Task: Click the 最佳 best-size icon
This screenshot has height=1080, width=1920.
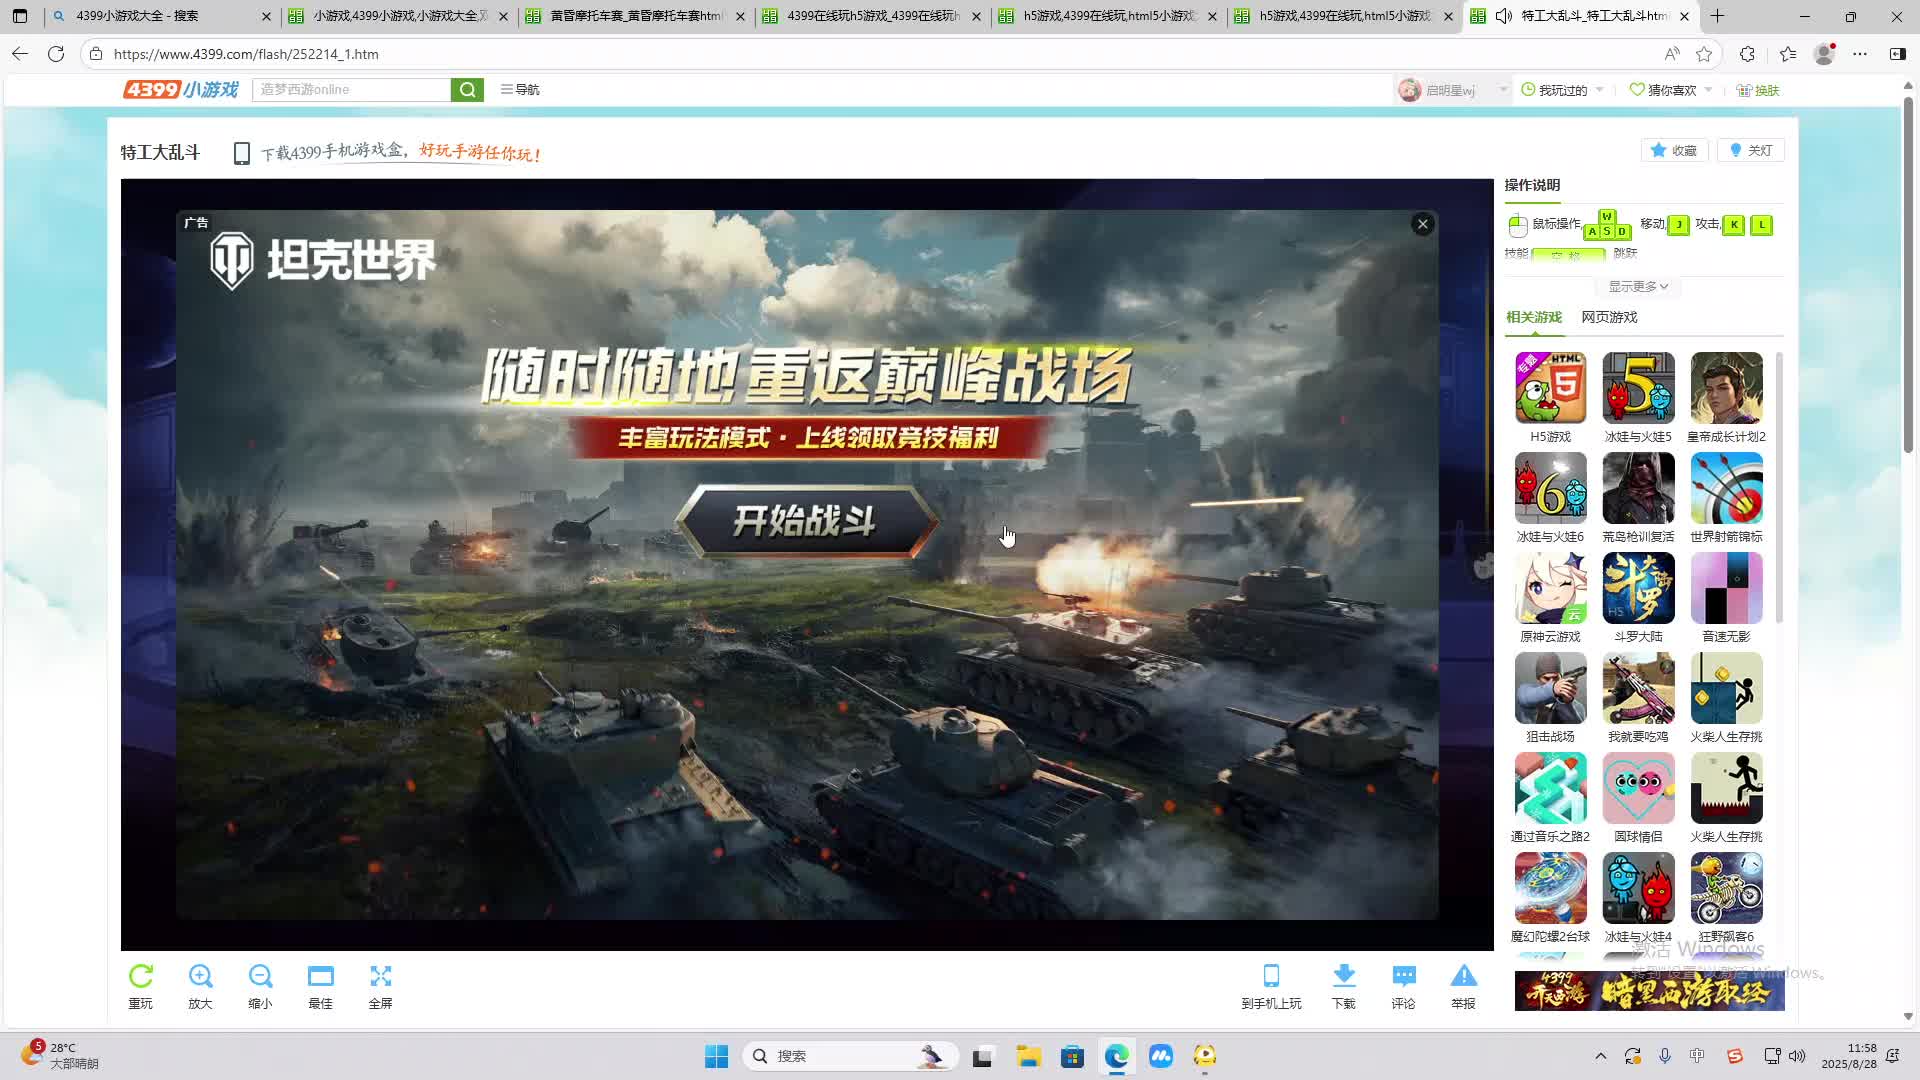Action: 320,977
